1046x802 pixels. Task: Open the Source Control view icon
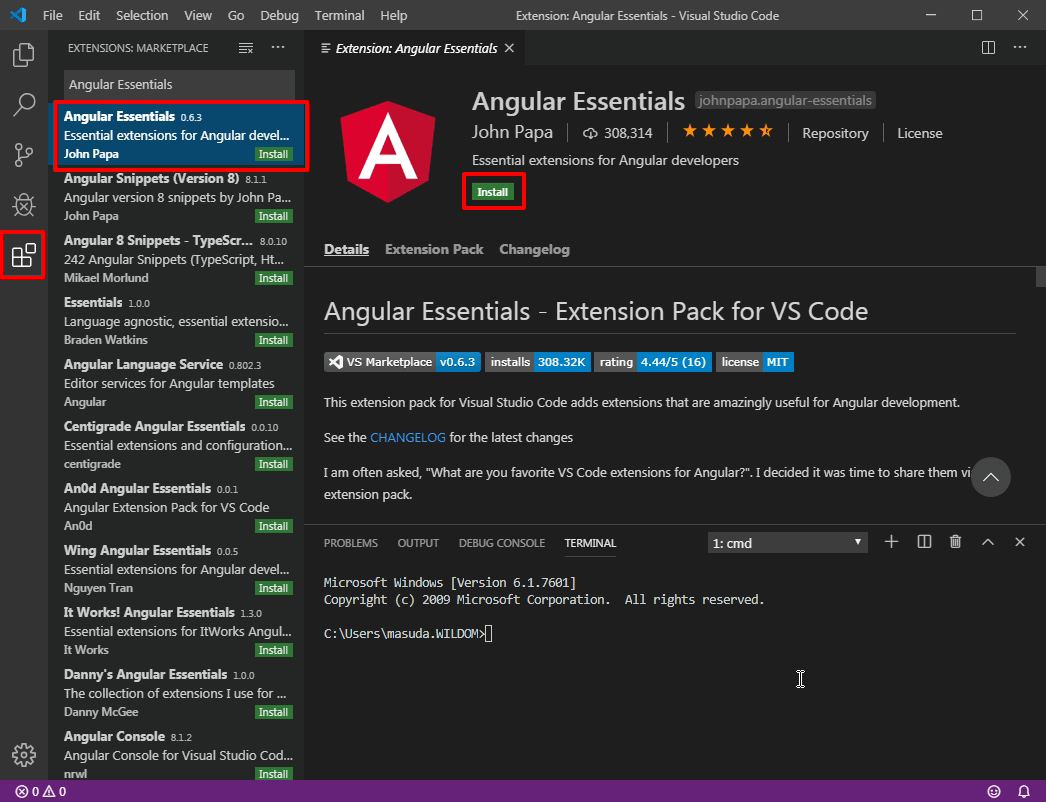click(23, 155)
